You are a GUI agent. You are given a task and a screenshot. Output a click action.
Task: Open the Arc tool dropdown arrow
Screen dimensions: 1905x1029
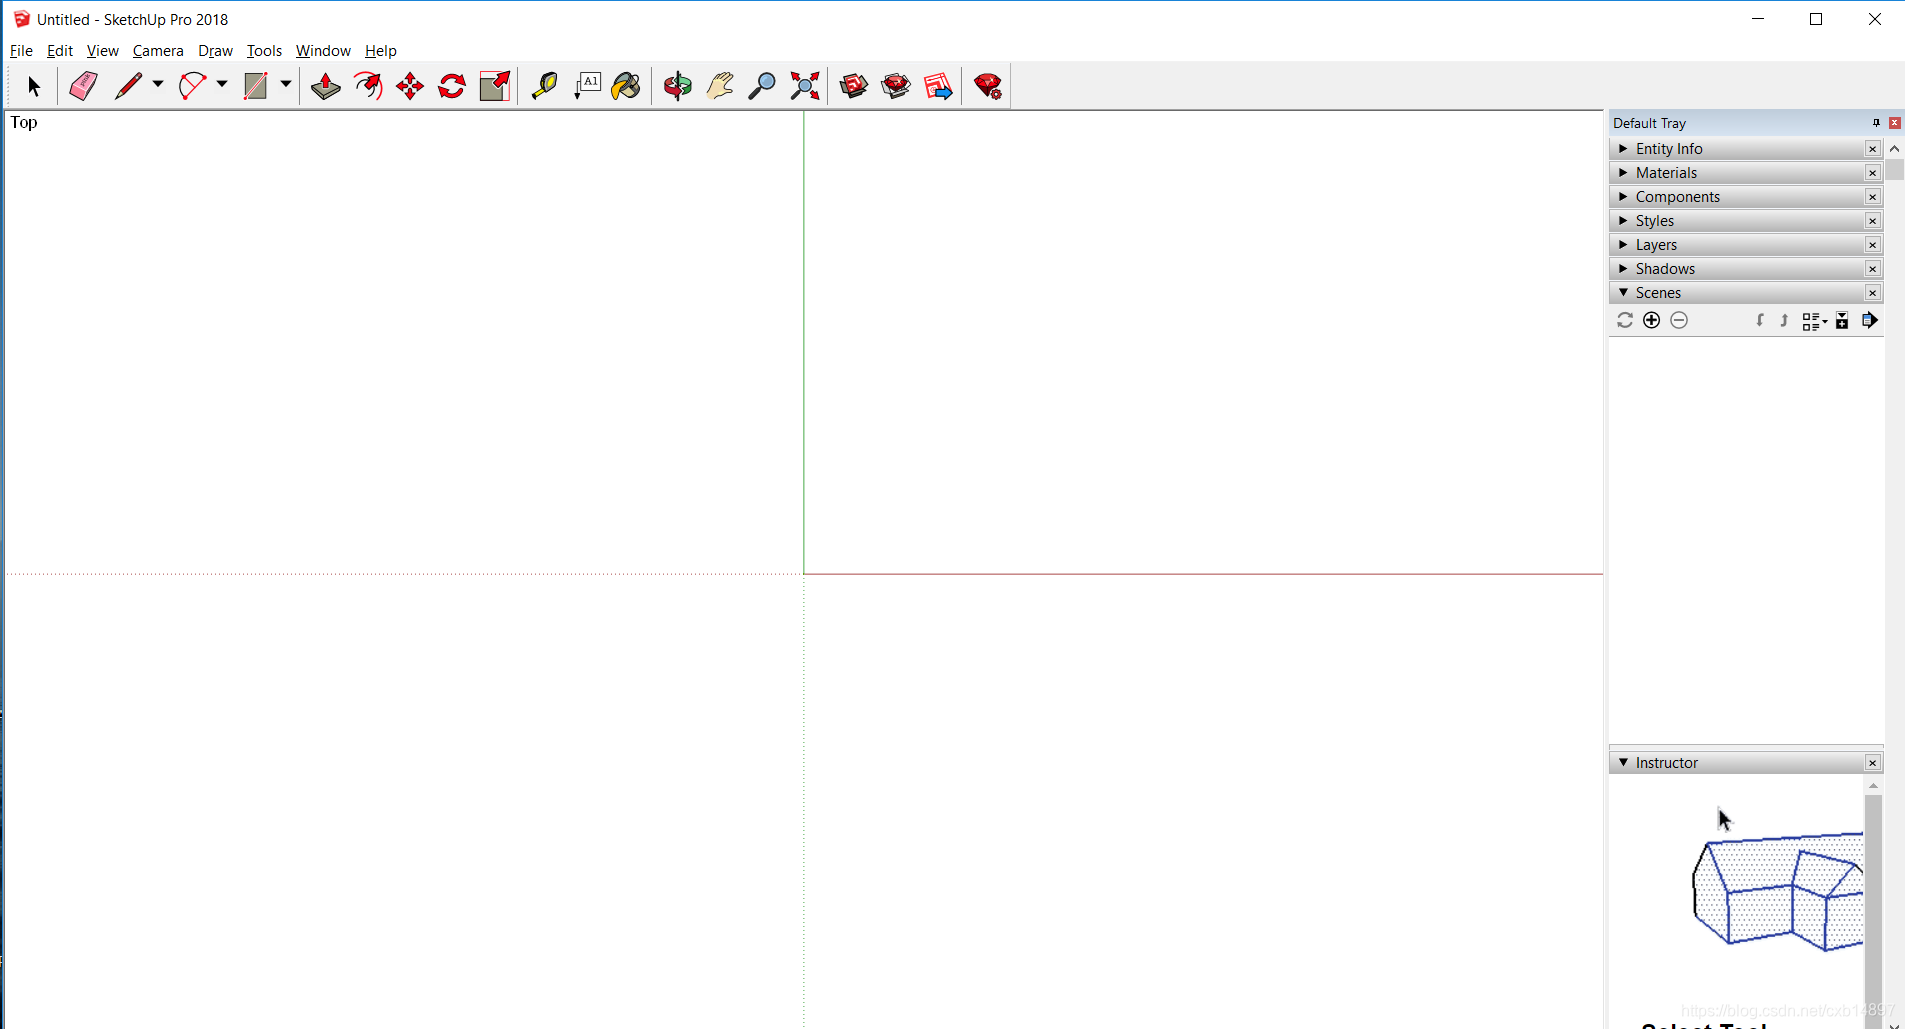click(x=222, y=85)
